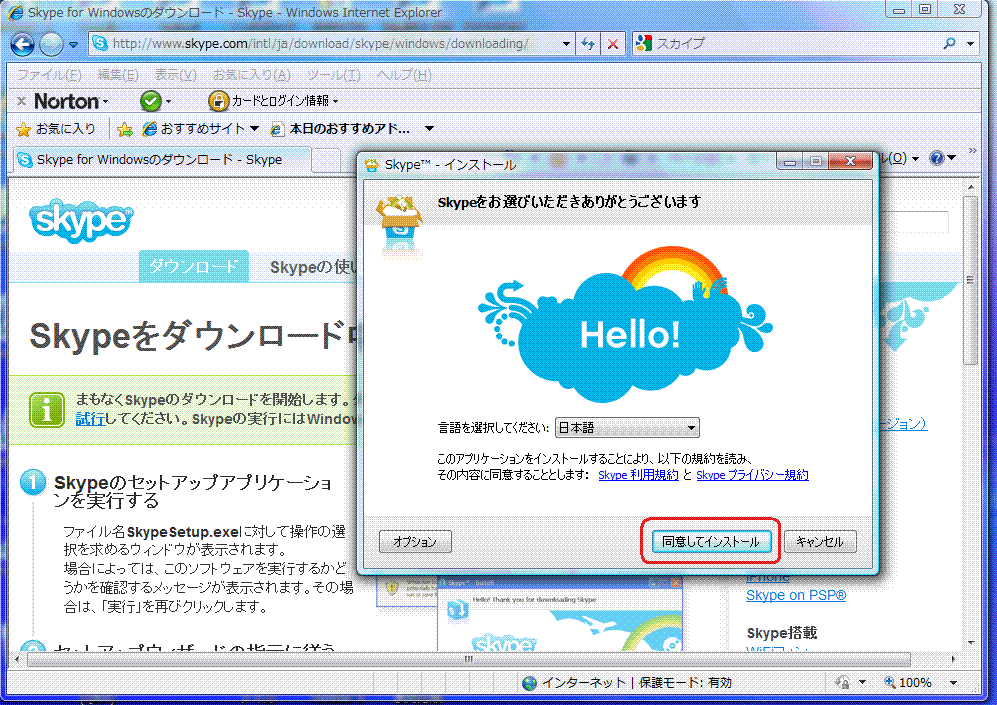Click the Norton padlock identity icon
Viewport: 997px width, 705px height.
coord(218,100)
